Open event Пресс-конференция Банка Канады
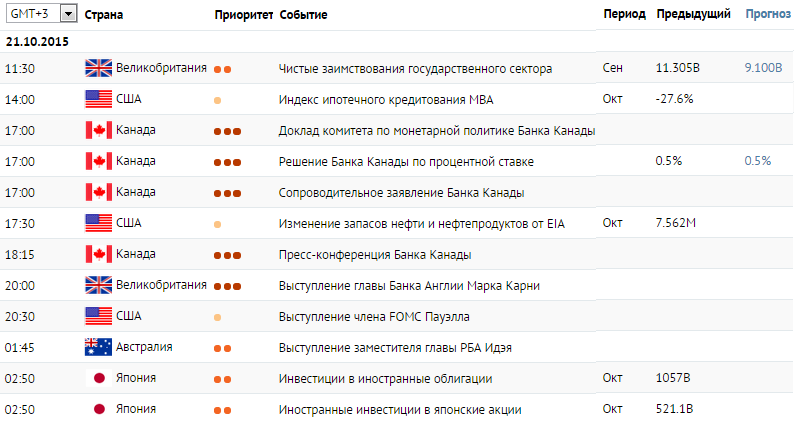The height and width of the screenshot is (424, 795). (375, 255)
